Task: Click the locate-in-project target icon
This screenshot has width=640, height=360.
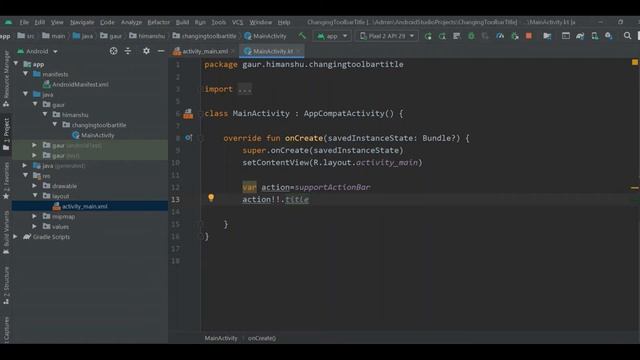Action: point(113,51)
